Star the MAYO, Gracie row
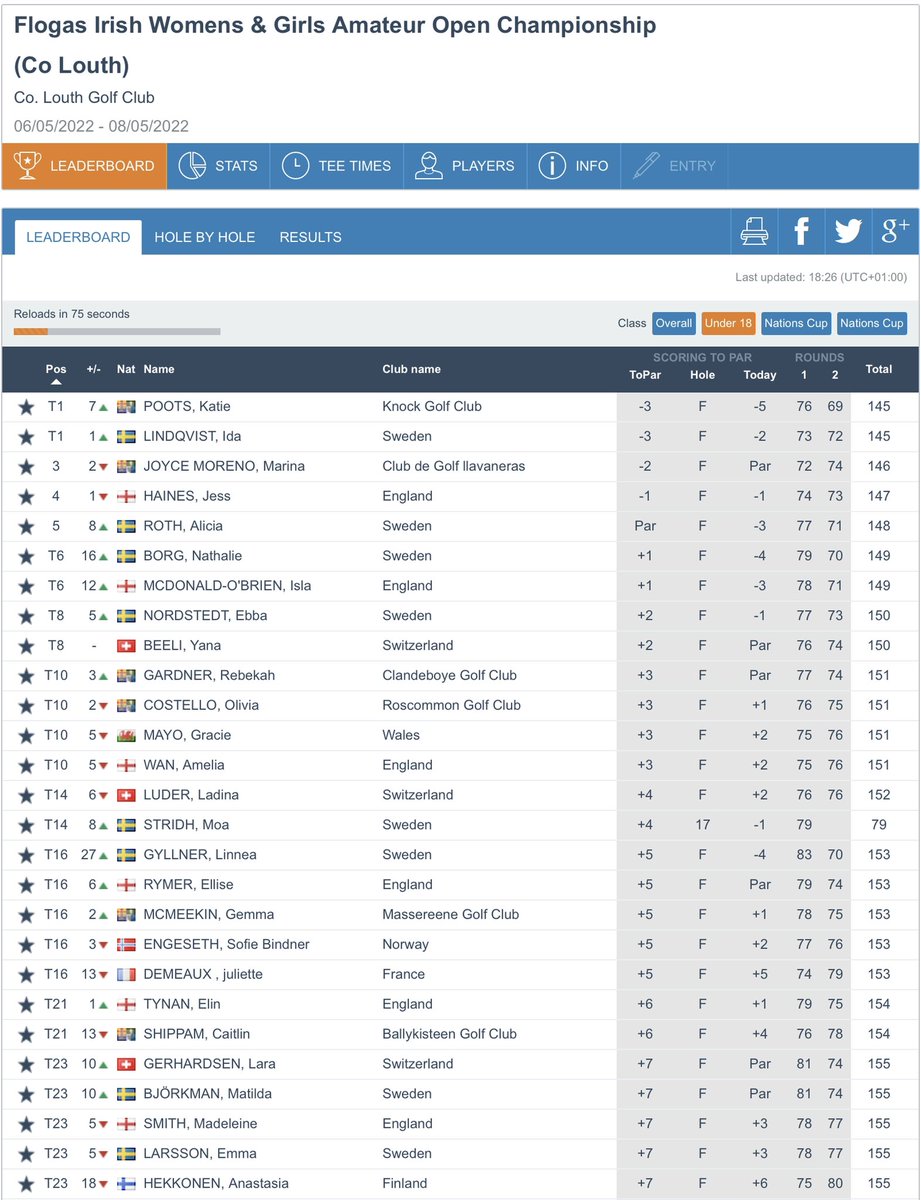 click(25, 736)
